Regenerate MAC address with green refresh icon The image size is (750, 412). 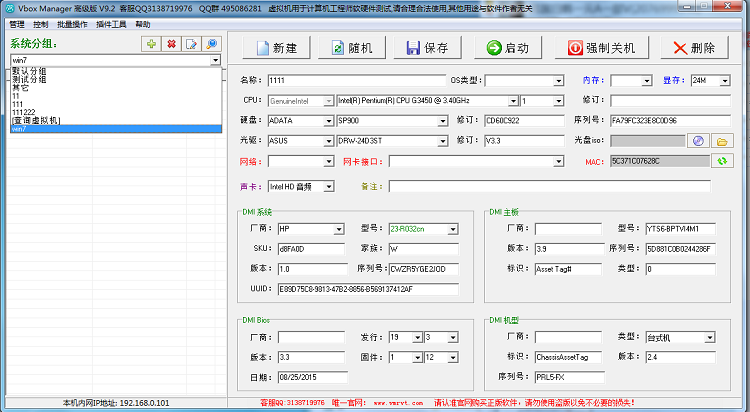[720, 160]
